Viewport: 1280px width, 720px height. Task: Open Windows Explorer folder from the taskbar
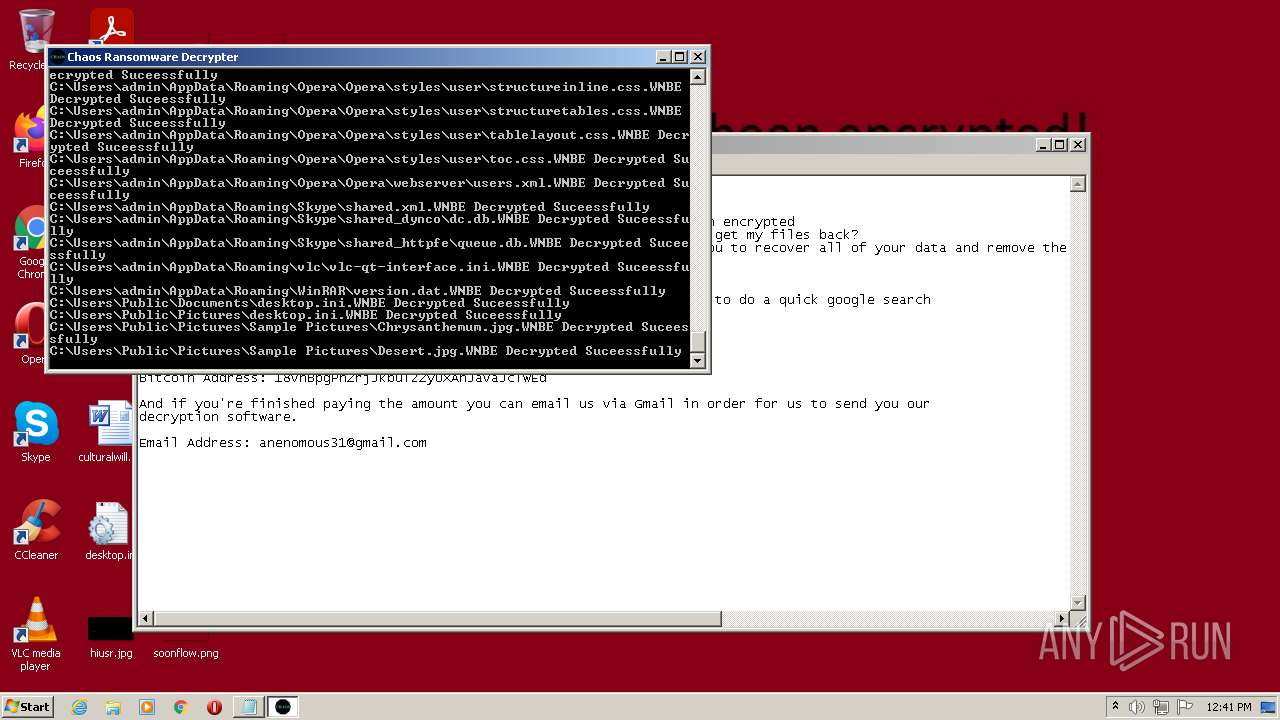[113, 707]
